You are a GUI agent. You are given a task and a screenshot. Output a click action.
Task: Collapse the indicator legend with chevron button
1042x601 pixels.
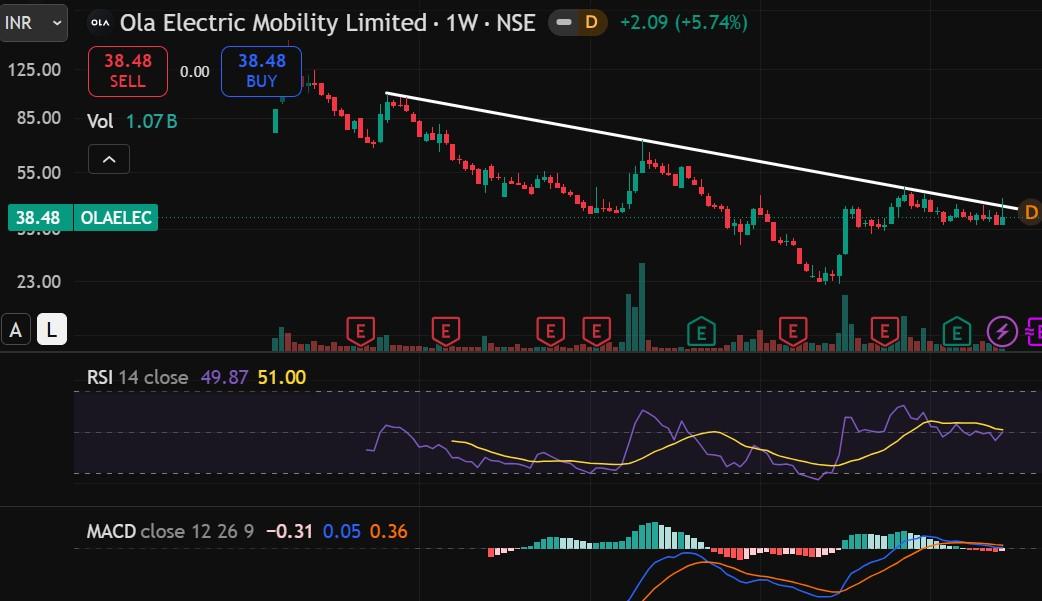point(109,160)
